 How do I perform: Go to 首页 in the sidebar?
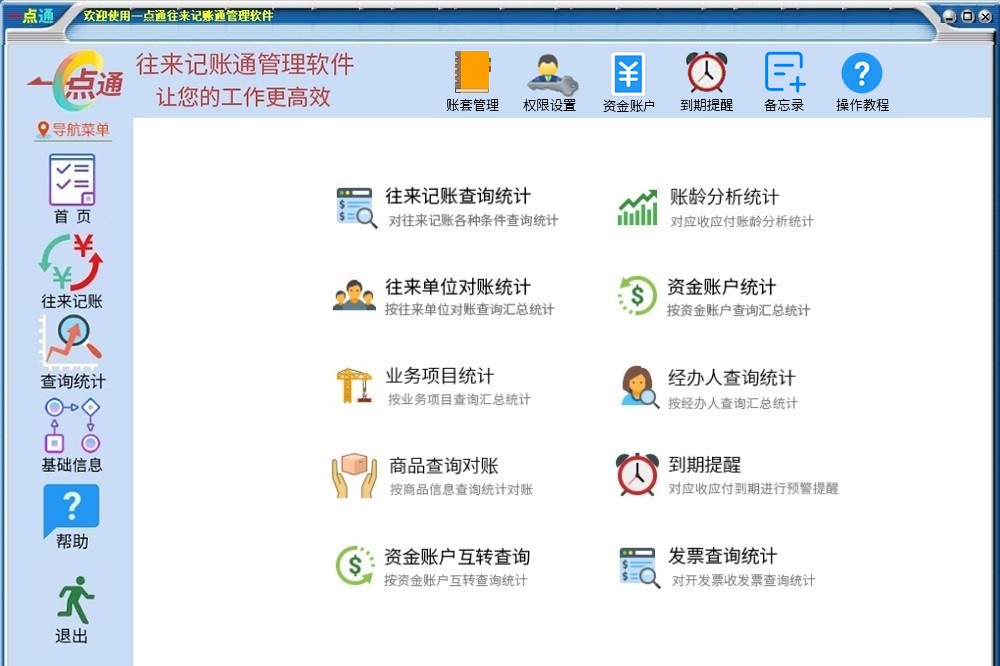tap(72, 179)
